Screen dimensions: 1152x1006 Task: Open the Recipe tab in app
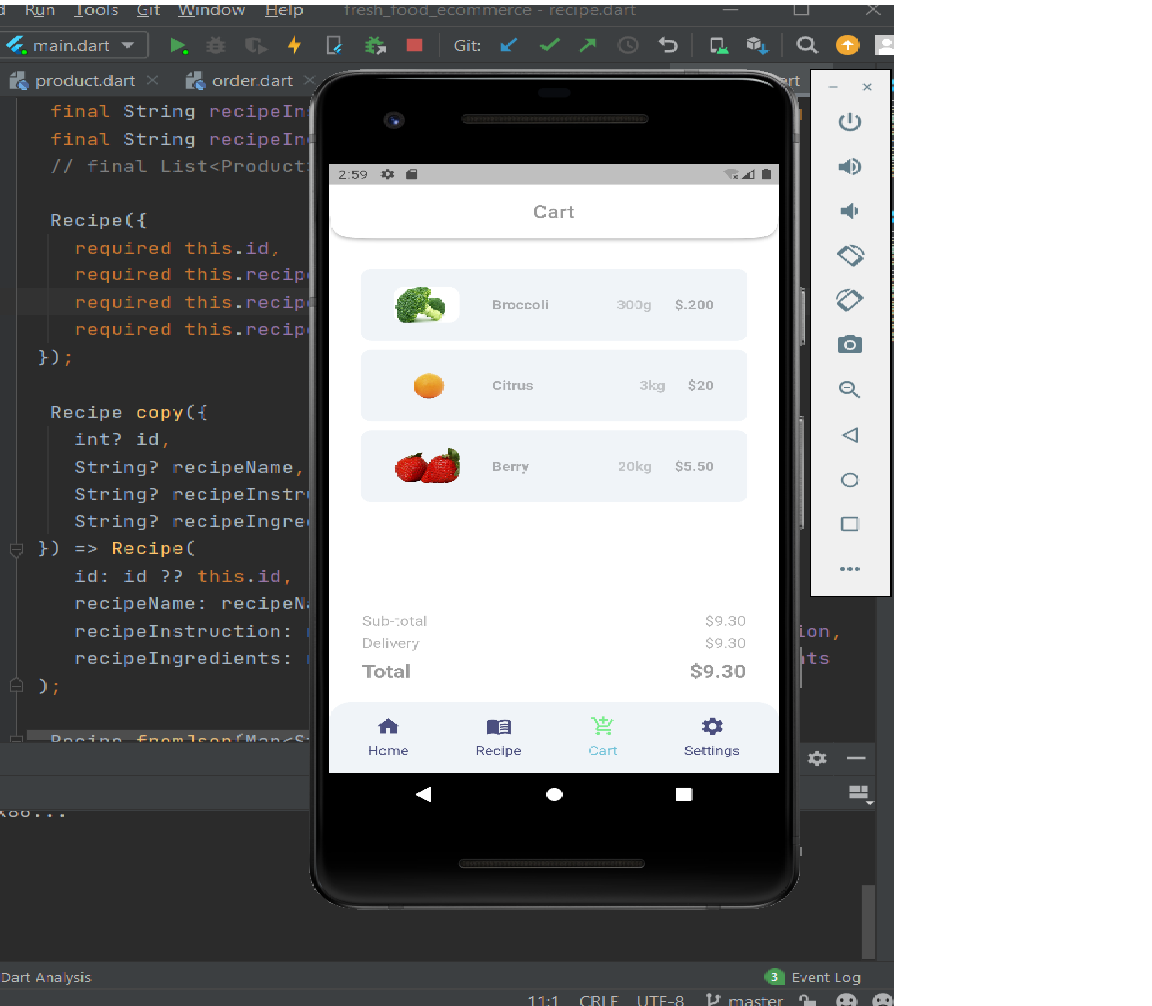[499, 737]
